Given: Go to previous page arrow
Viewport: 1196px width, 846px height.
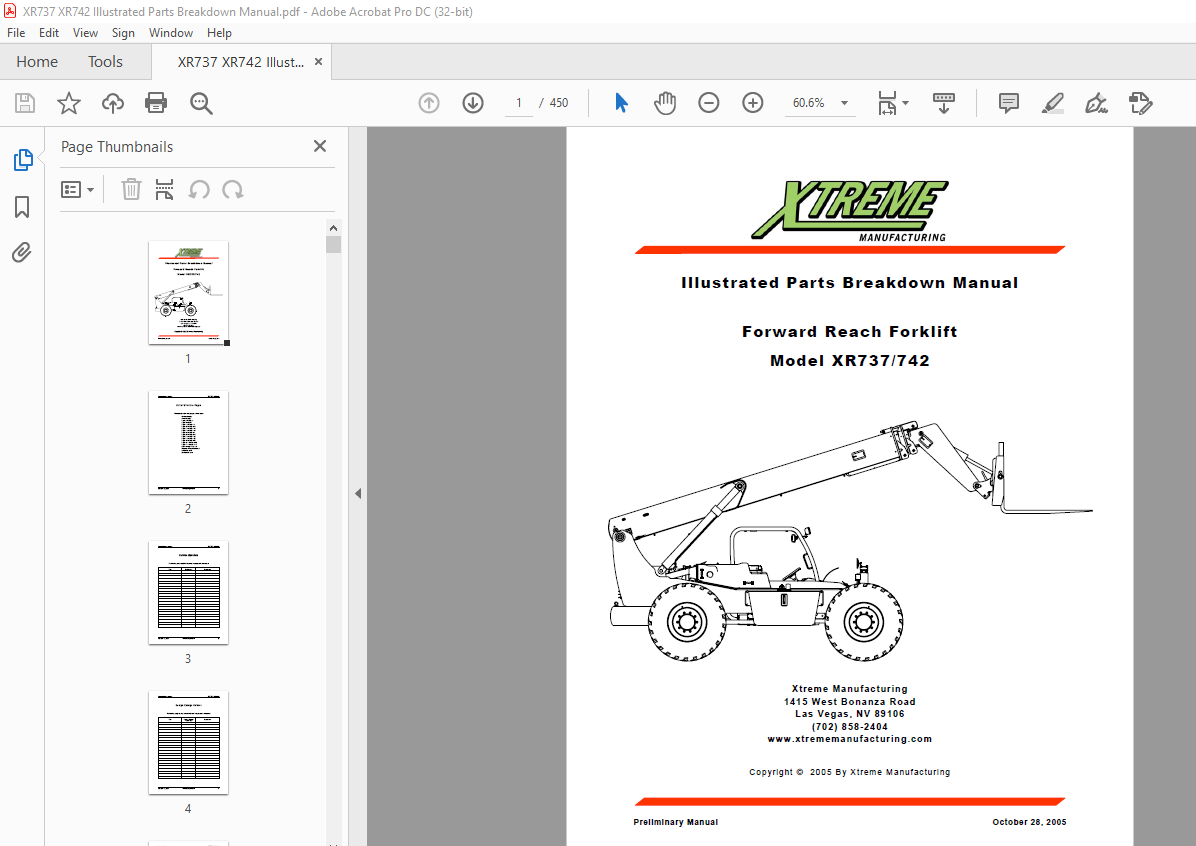Looking at the screenshot, I should click(429, 103).
